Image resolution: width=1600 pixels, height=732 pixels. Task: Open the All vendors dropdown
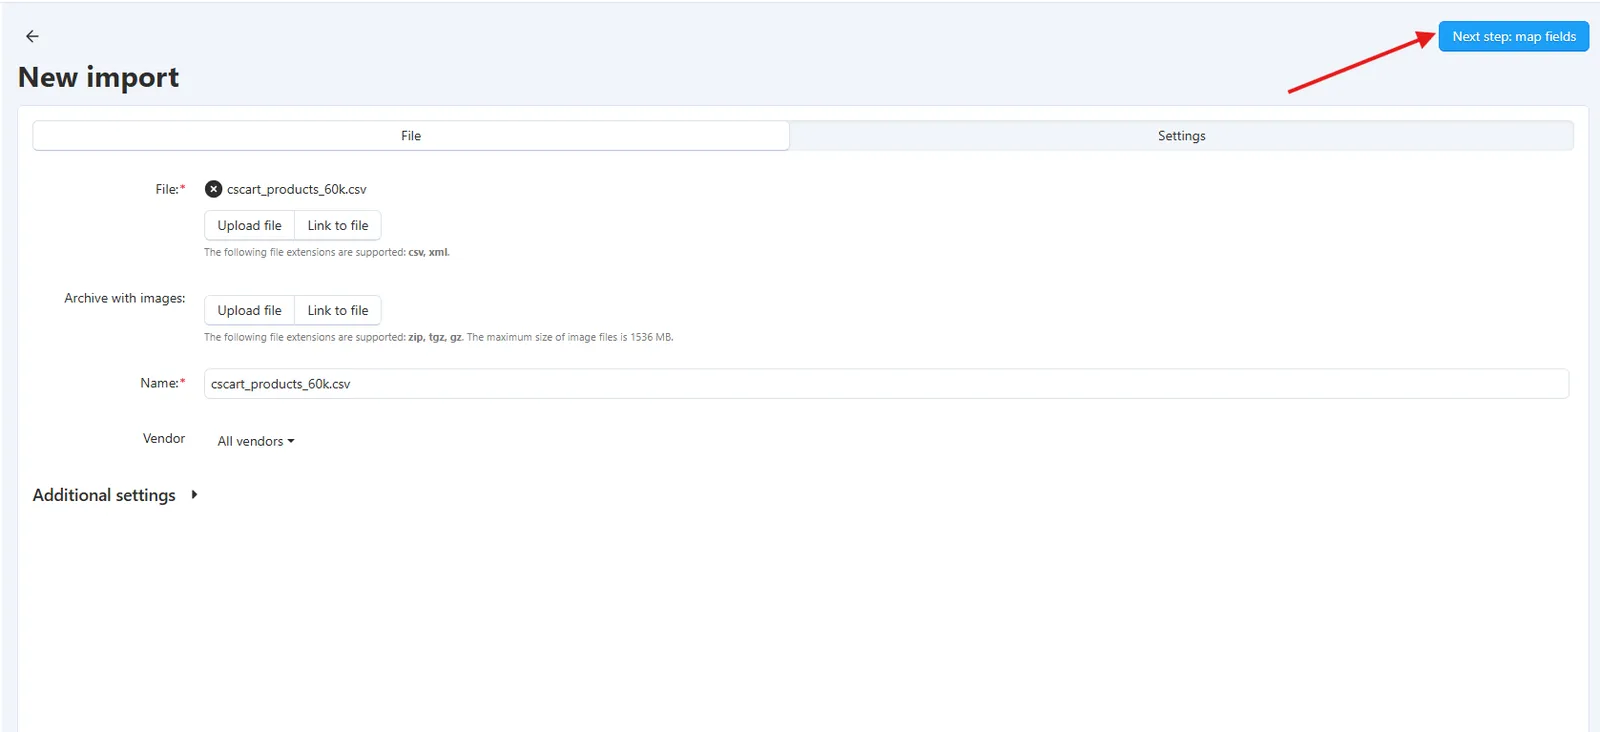tap(256, 441)
